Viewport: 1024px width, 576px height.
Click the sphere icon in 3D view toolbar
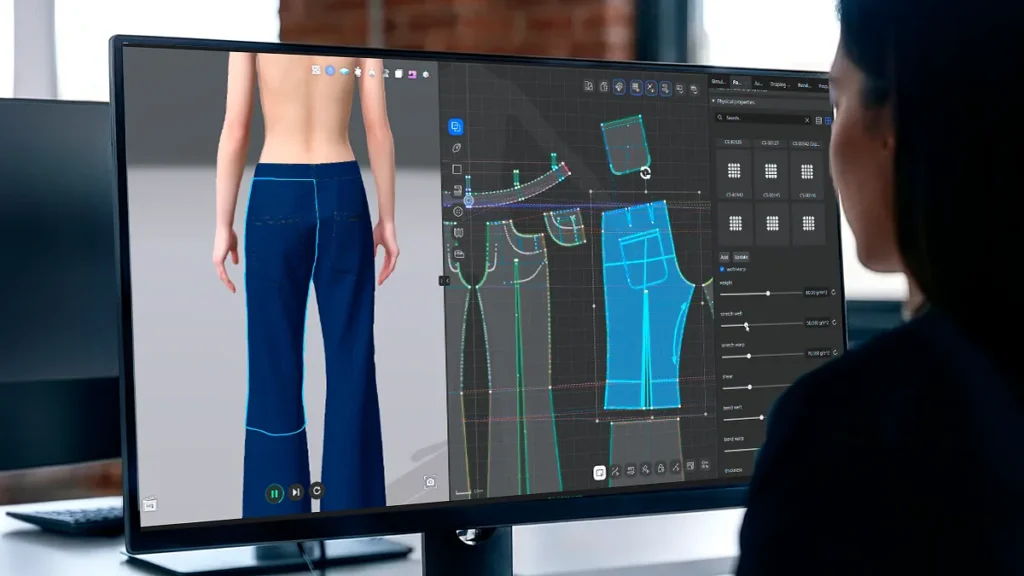(x=426, y=75)
